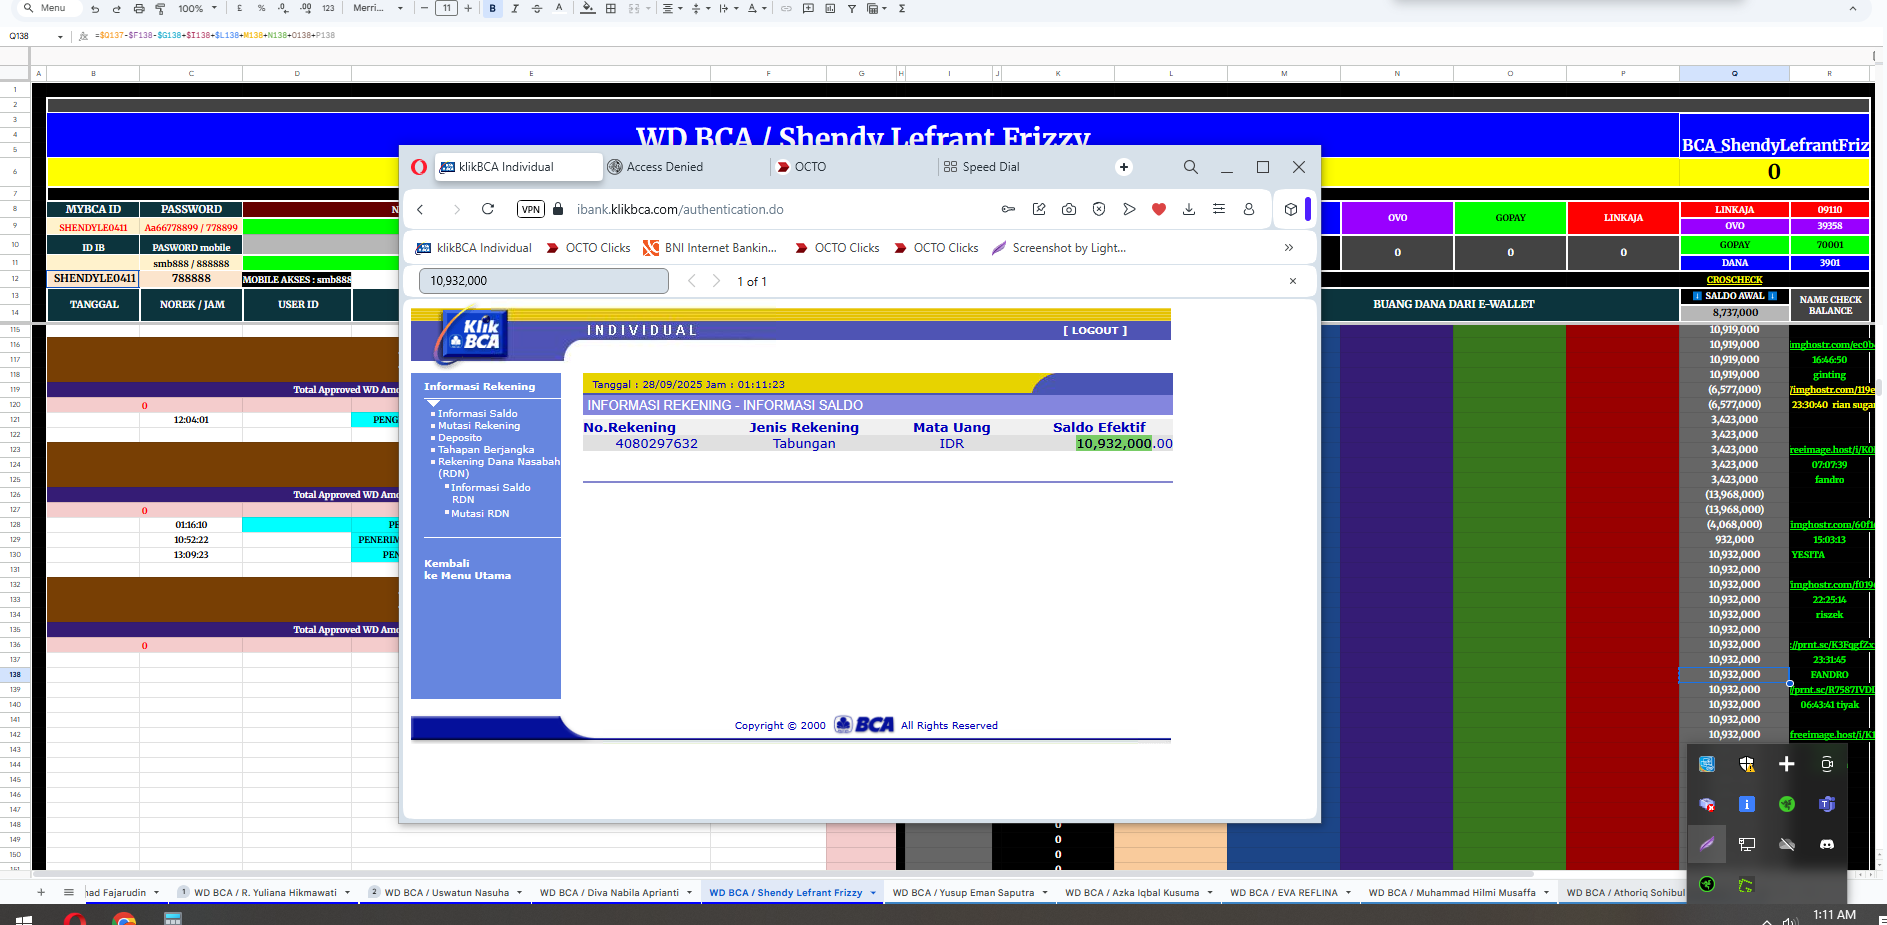This screenshot has height=925, width=1887.
Task: Click the browser Reload icon
Action: [x=488, y=209]
